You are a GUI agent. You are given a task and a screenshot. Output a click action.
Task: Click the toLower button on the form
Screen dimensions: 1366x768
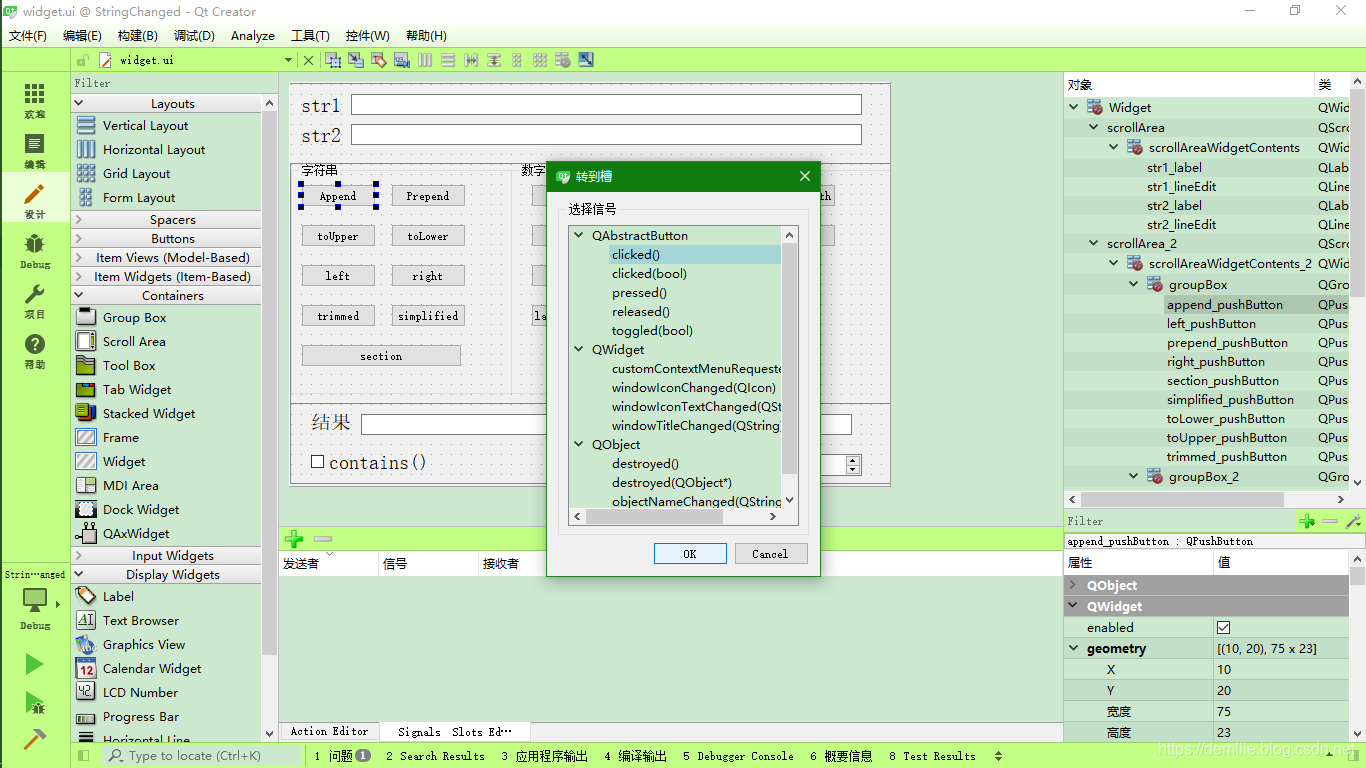[427, 236]
